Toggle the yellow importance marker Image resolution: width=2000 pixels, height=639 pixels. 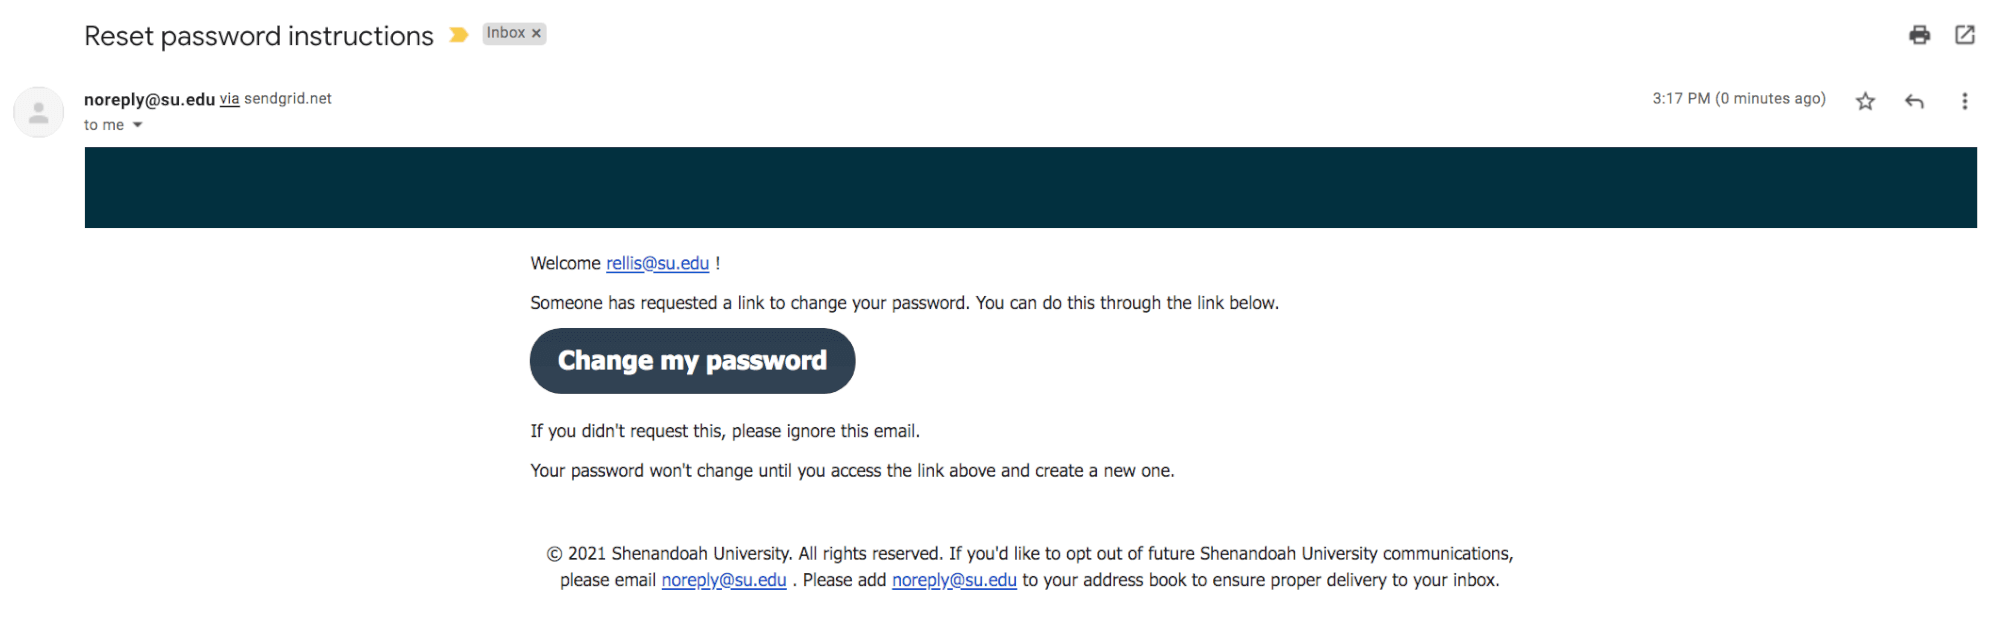459,35
